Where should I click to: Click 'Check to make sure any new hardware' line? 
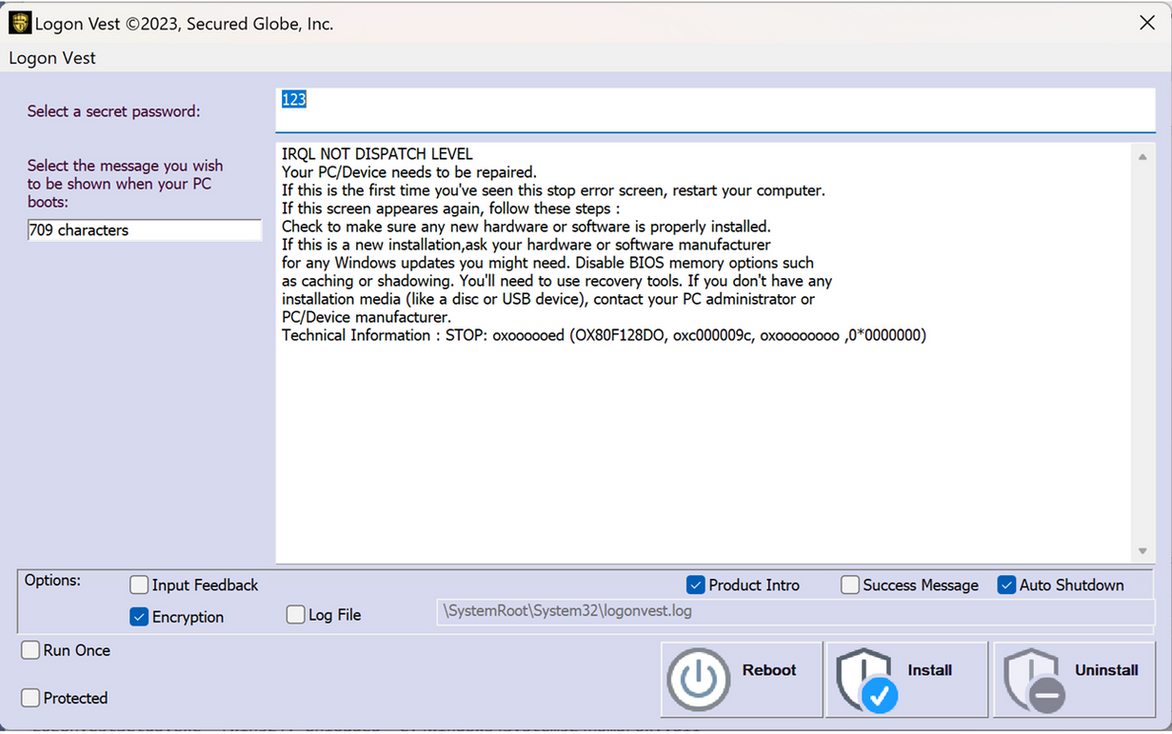[x=525, y=226]
